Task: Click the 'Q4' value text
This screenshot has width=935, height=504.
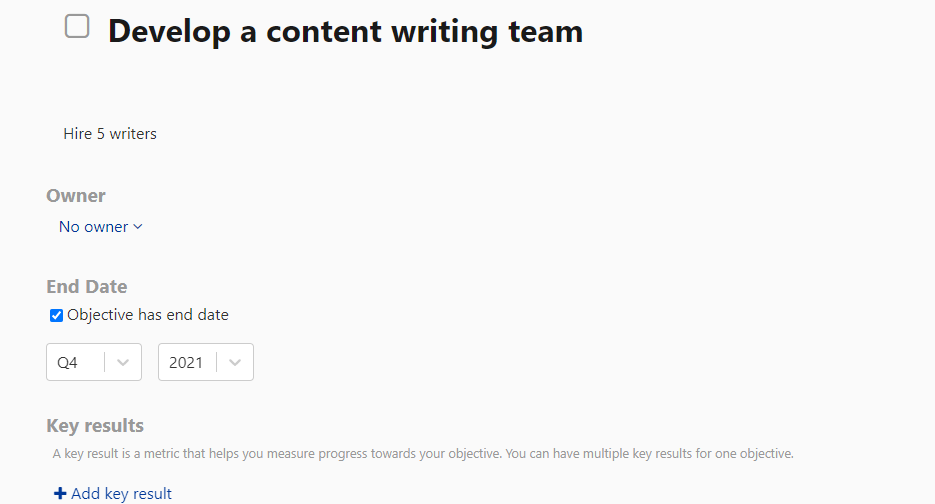Action: [67, 363]
